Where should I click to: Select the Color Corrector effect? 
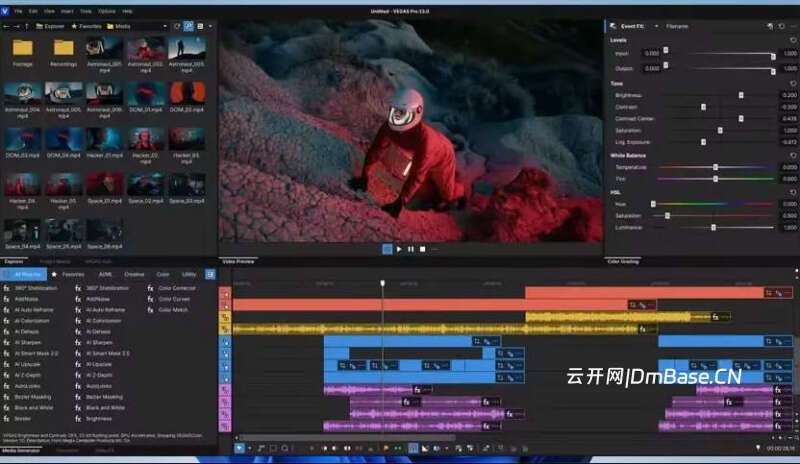(171, 288)
